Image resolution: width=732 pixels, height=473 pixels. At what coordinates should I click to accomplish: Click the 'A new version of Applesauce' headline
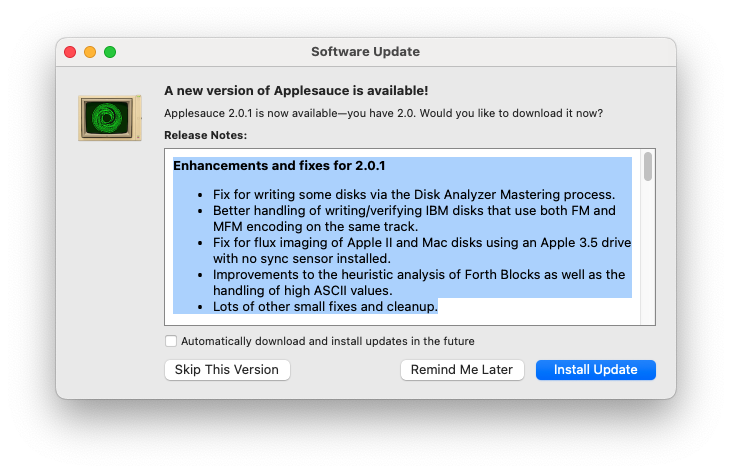pyautogui.click(x=296, y=90)
